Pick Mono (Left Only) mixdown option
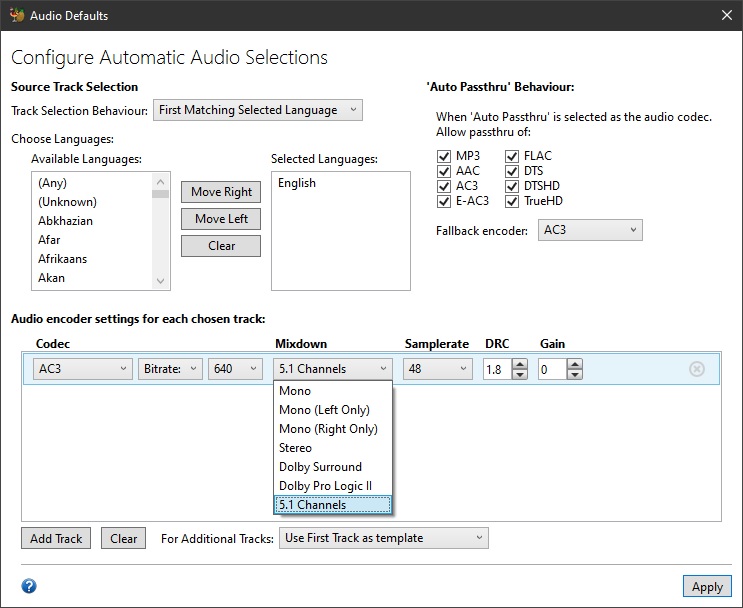 [324, 410]
